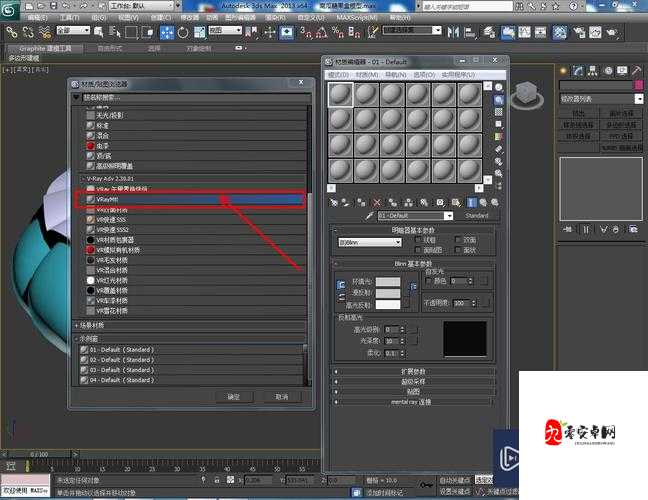
Task: Click Show Map in Viewport icon
Action: click(455, 202)
